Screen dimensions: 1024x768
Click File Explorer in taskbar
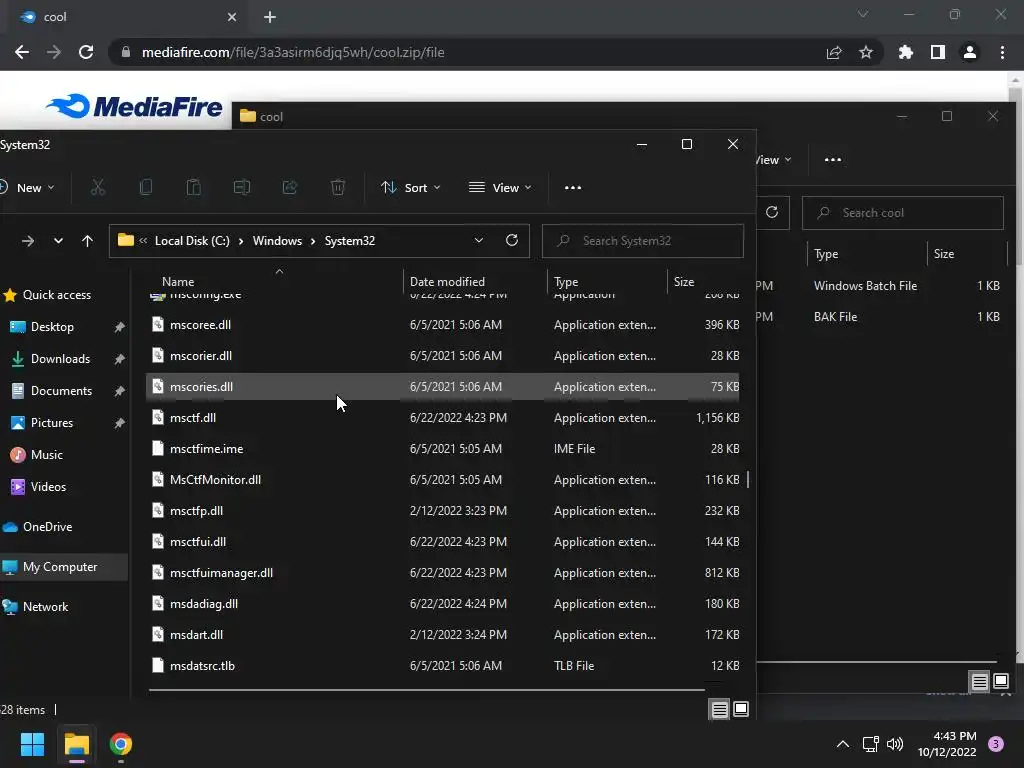[x=76, y=744]
